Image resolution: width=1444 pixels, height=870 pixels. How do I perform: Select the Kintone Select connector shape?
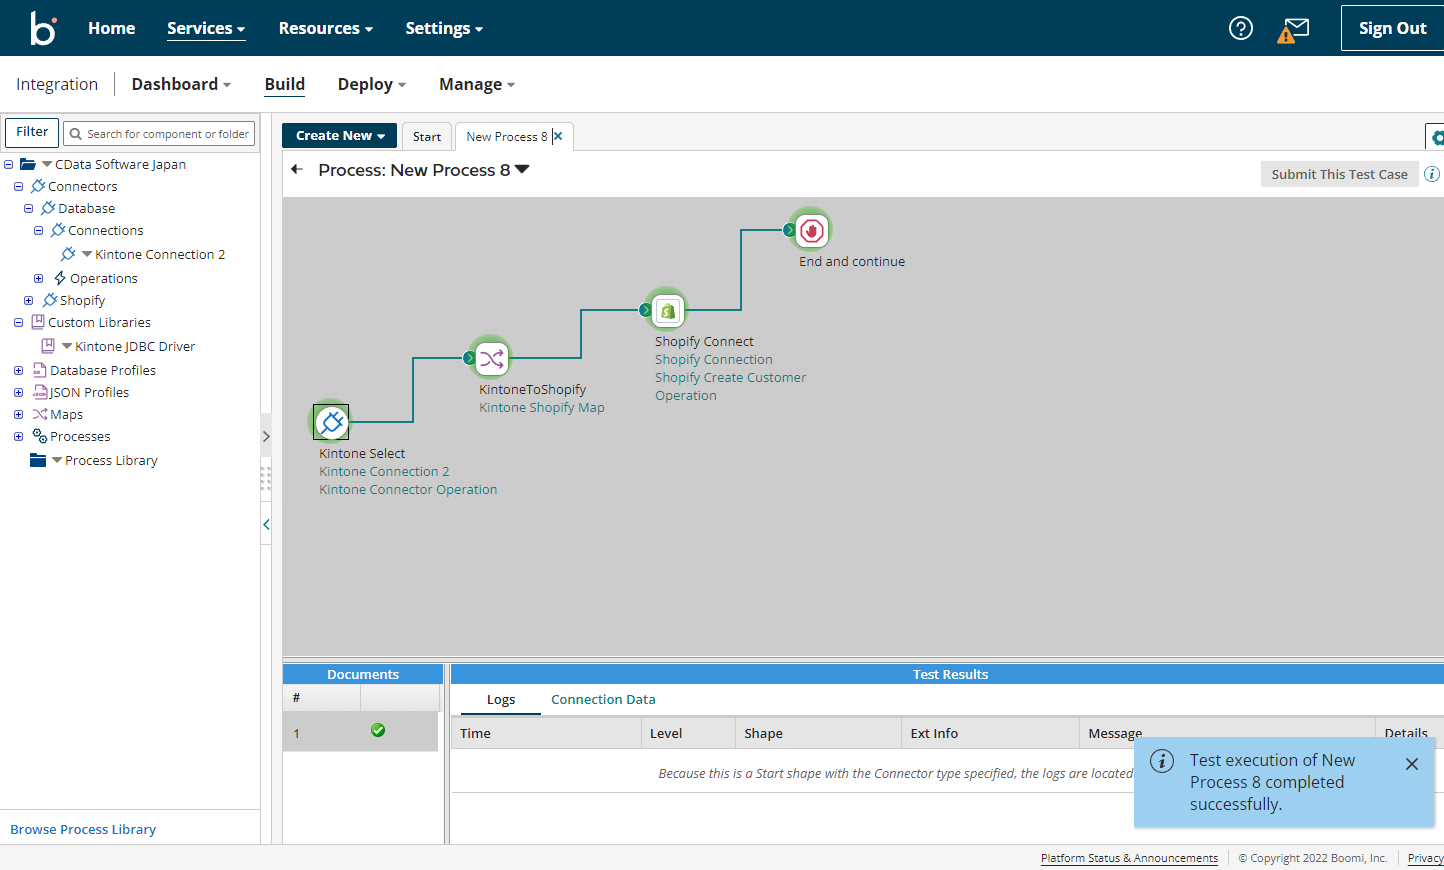click(331, 422)
